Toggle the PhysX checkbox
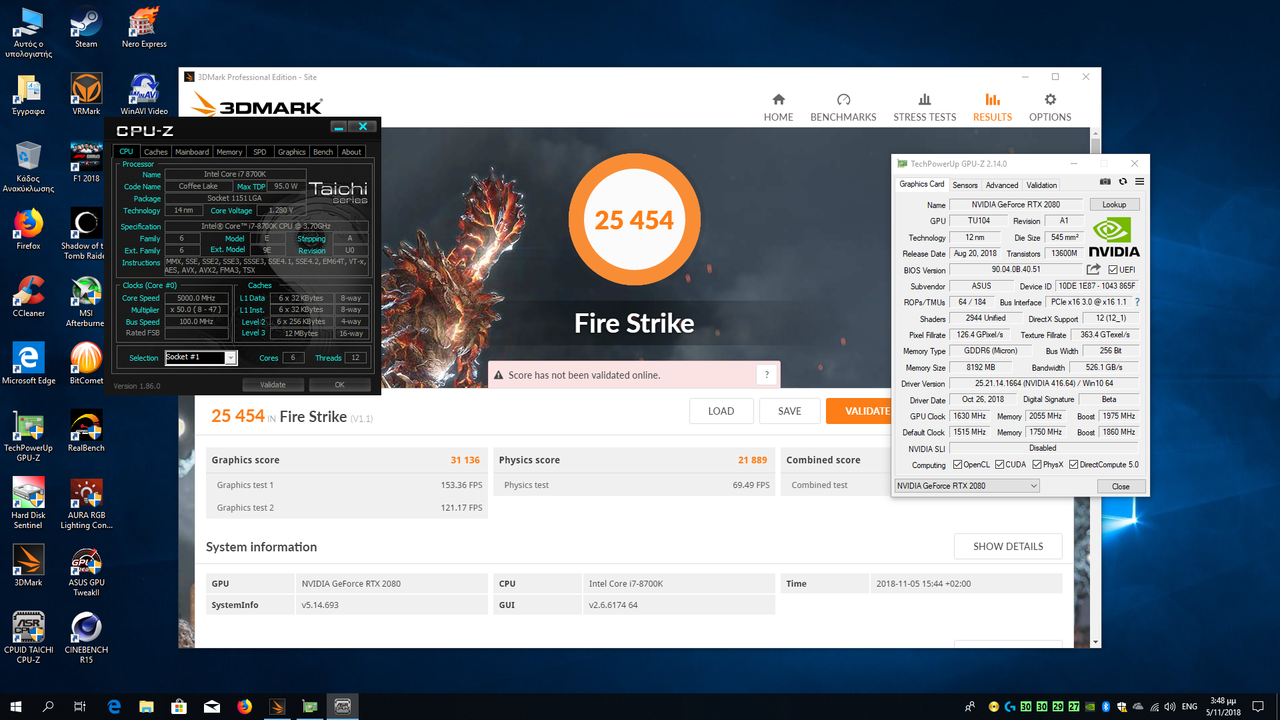 [x=1037, y=465]
